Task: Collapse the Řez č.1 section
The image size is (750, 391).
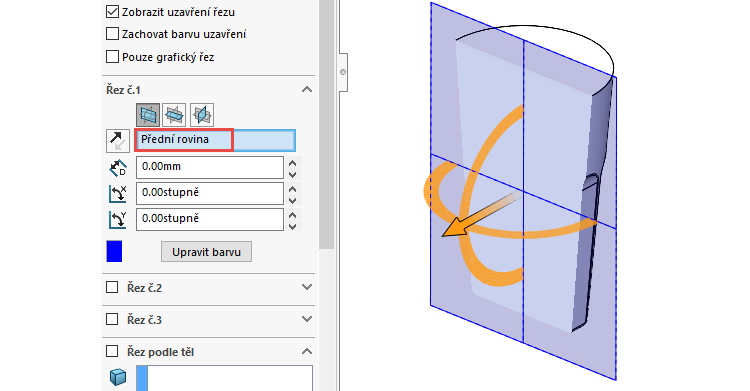Action: pos(307,89)
